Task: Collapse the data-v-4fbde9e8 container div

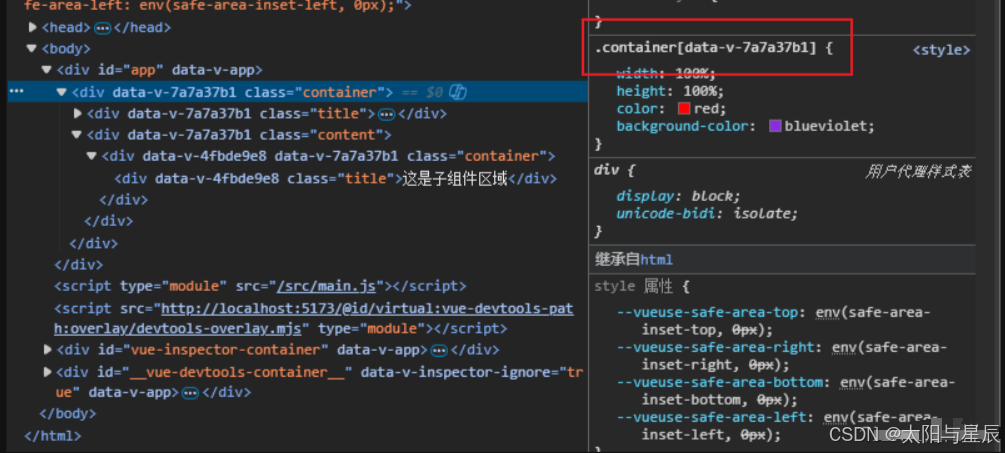Action: (92, 156)
